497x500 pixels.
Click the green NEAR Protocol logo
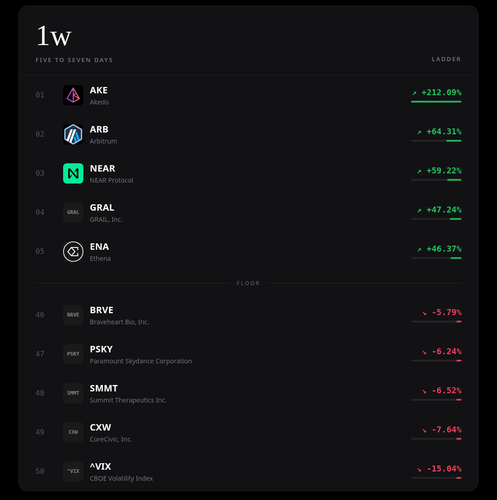73,173
